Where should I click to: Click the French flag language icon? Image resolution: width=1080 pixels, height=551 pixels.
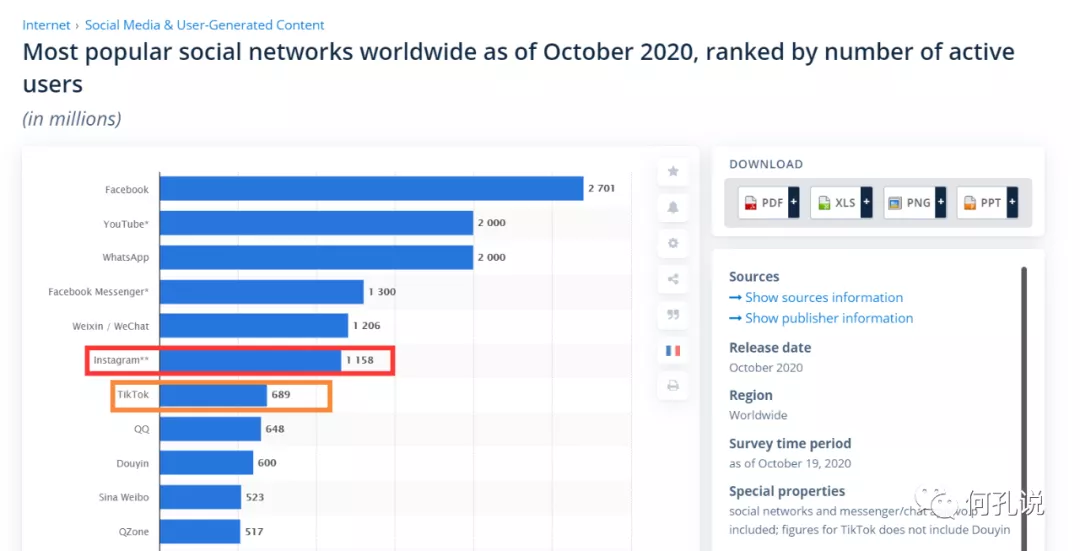click(673, 351)
